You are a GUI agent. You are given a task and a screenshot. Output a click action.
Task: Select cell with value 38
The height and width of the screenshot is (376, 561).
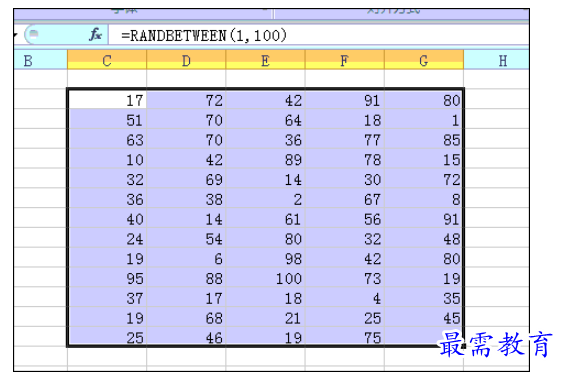(x=186, y=199)
